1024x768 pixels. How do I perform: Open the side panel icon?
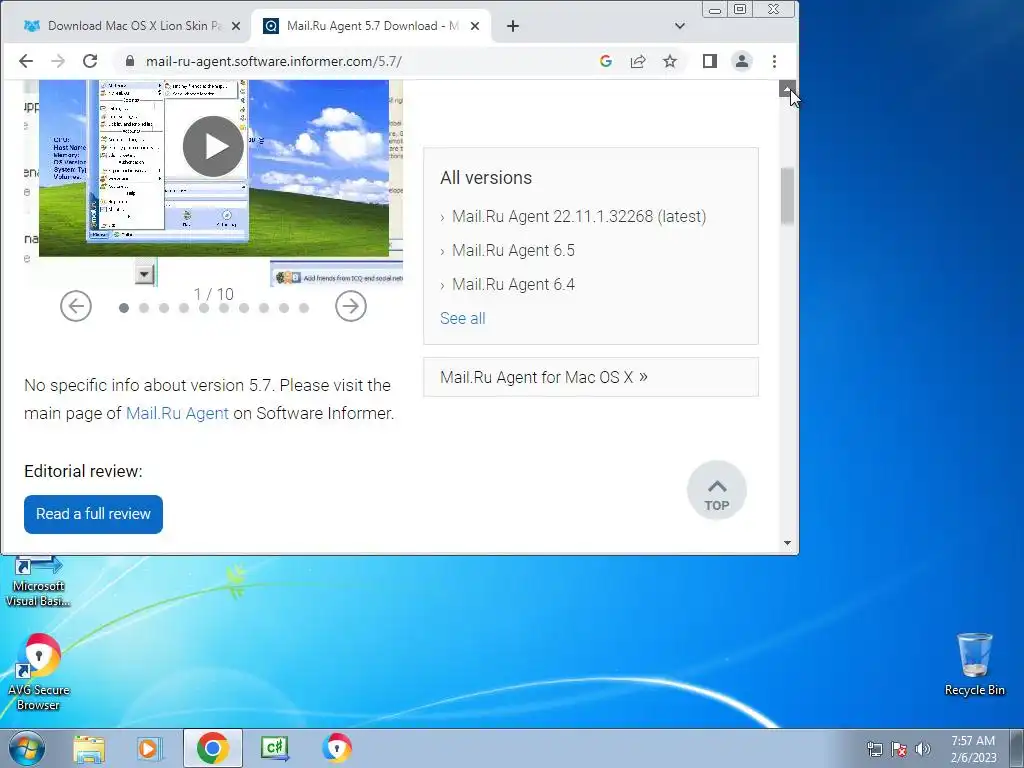pos(710,61)
